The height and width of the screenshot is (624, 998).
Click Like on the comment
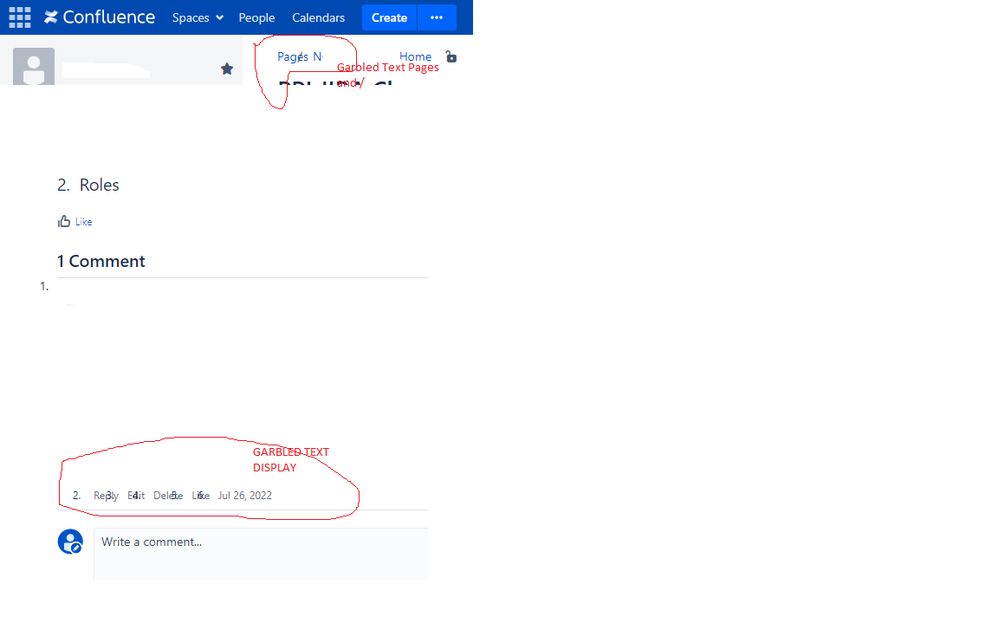(x=200, y=495)
